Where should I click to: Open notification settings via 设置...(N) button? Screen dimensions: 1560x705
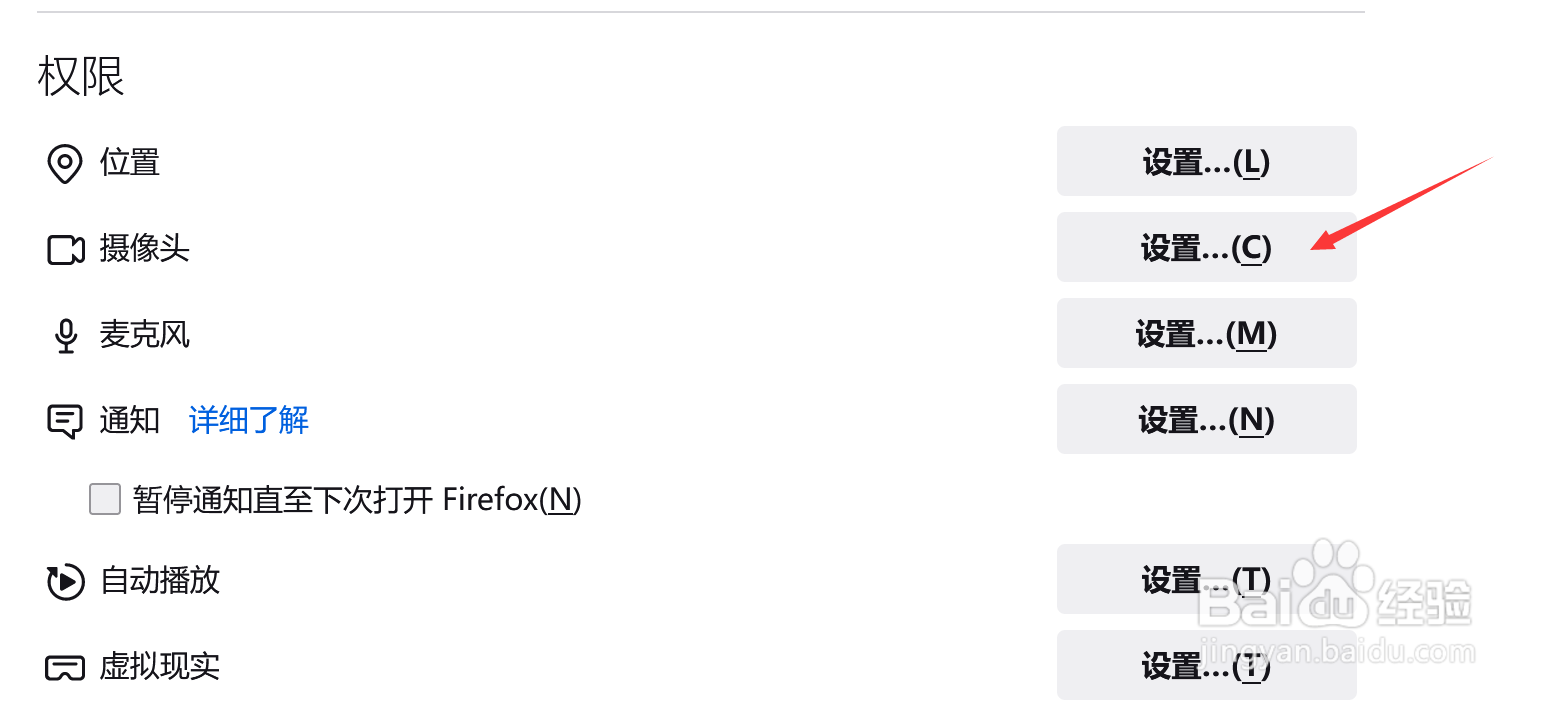pos(1206,419)
